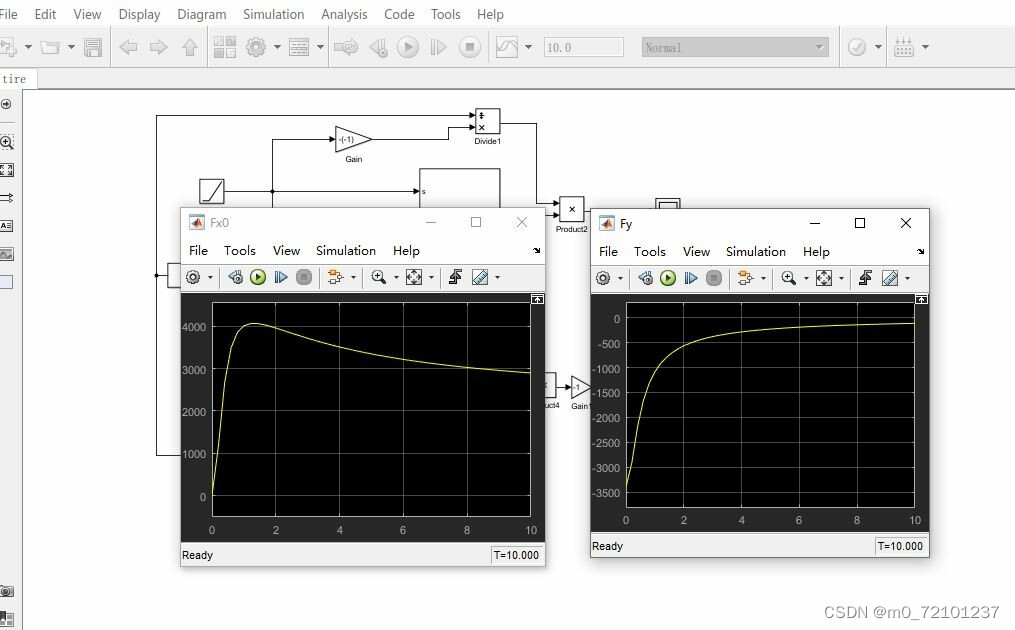Click Scale Axes icon in Fx0 scope
The image size is (1015, 630).
413,277
